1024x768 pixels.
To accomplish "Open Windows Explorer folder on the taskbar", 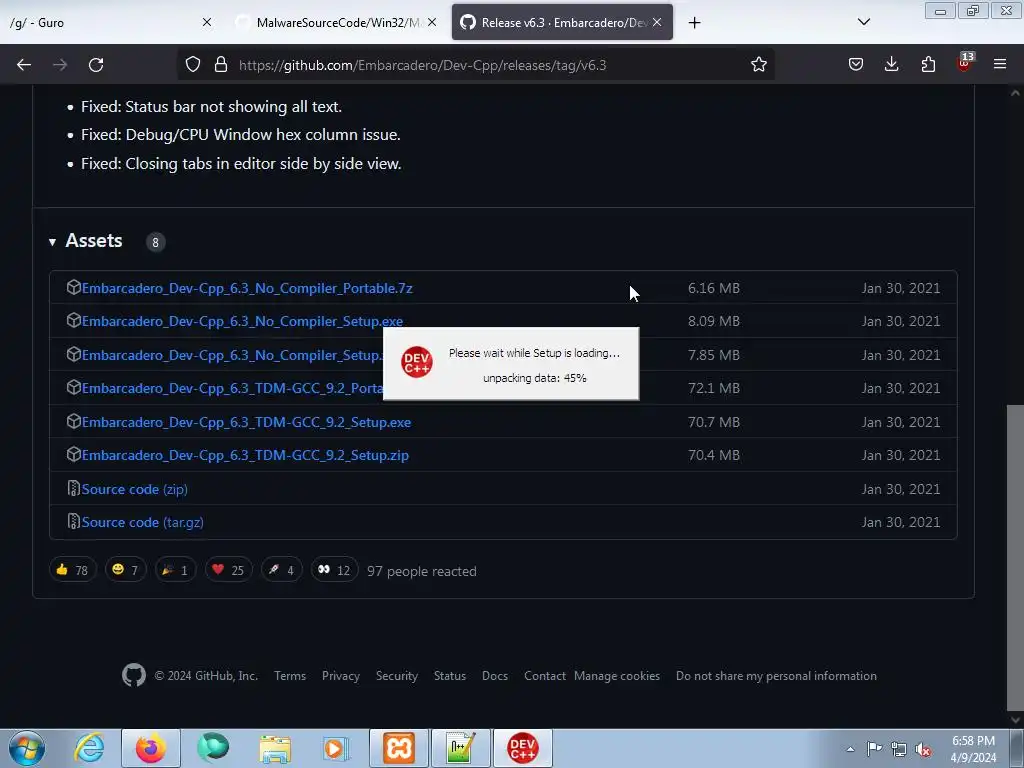I will coord(275,748).
